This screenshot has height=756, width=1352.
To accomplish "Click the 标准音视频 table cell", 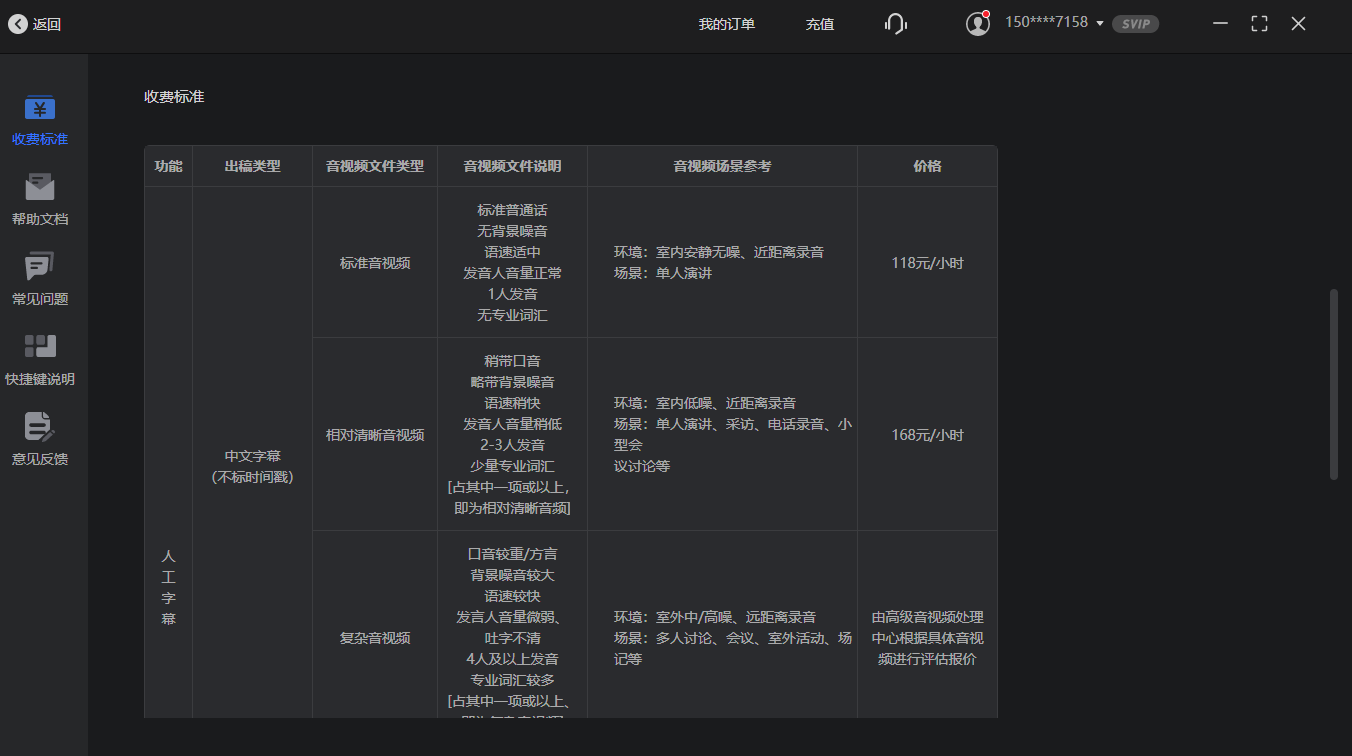I will click(375, 261).
